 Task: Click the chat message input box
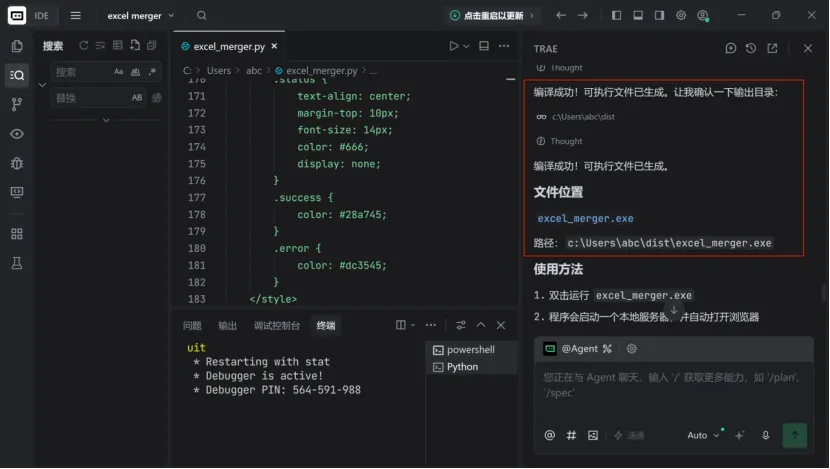[673, 392]
